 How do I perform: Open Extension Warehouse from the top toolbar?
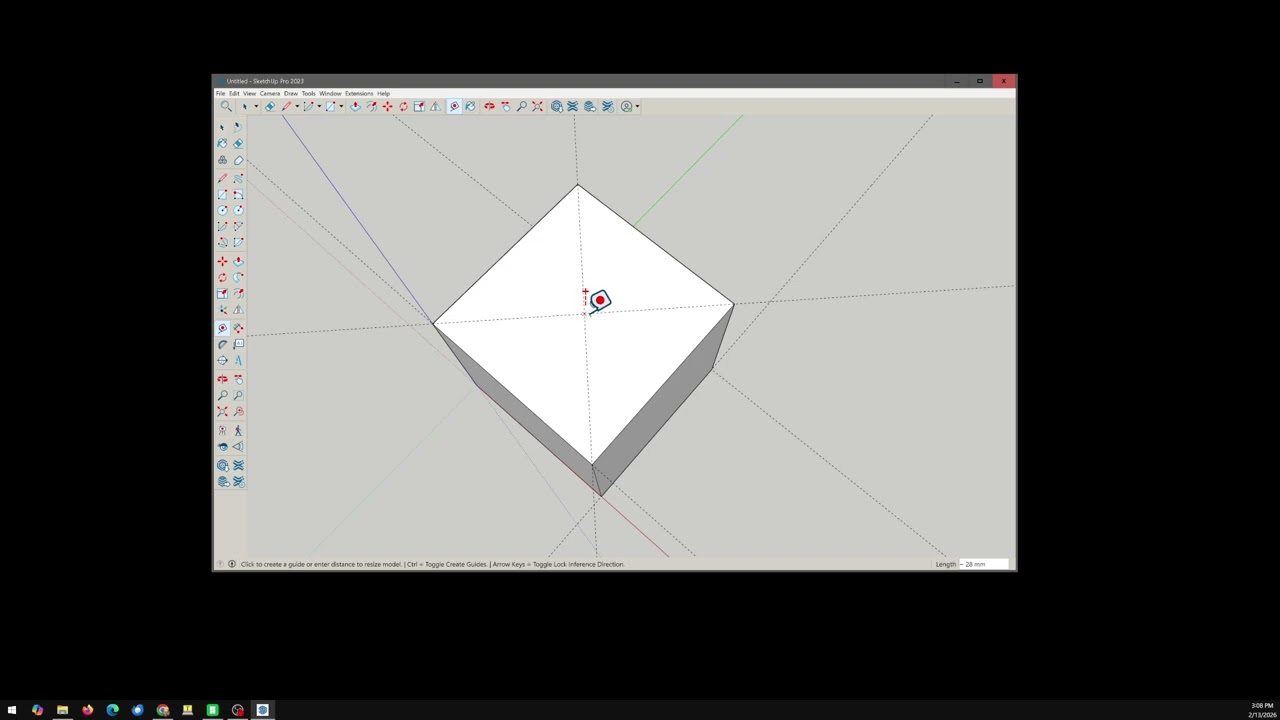pos(573,106)
